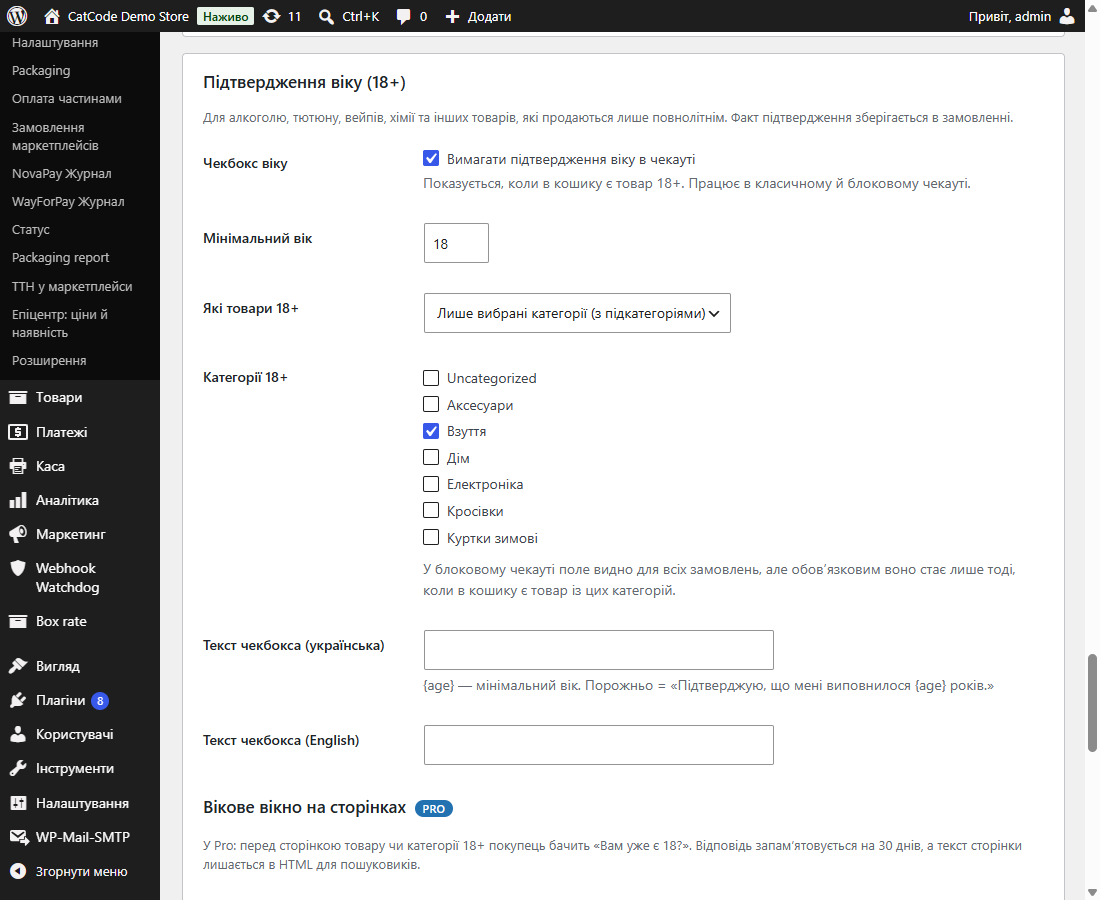The image size is (1100, 900).
Task: Click the Webhook Watchdog shield icon
Action: click(x=18, y=568)
